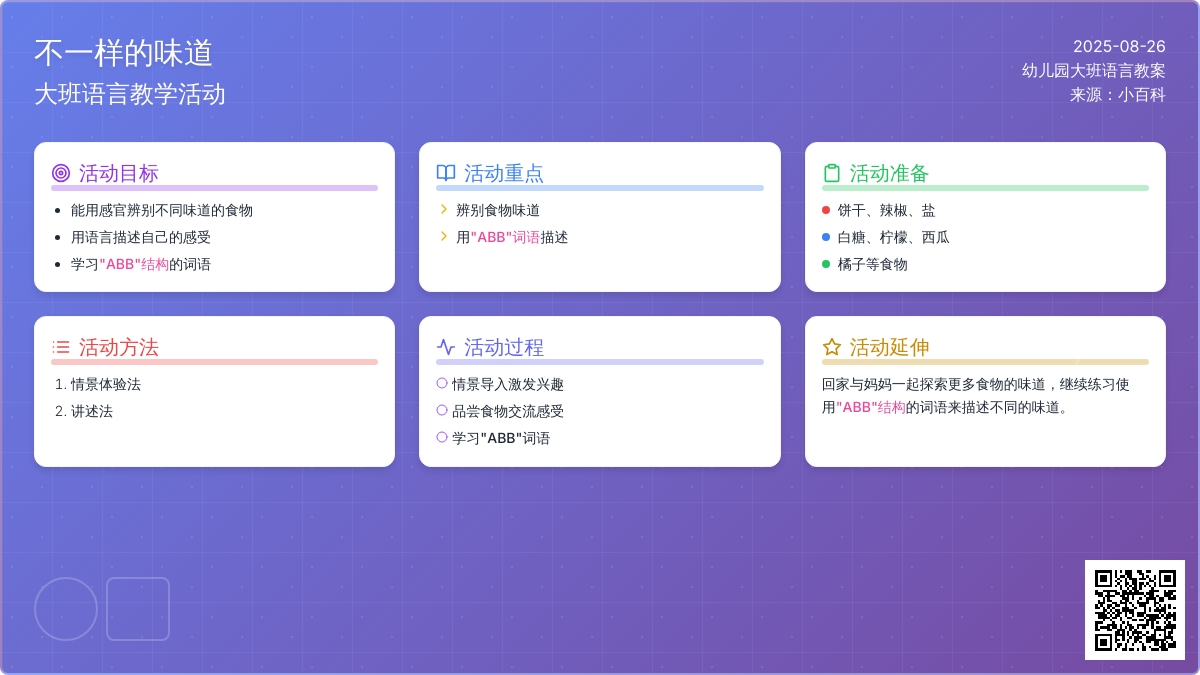Click the circle marker before 品尝食物交流感受
This screenshot has height=675, width=1200.
(x=442, y=410)
